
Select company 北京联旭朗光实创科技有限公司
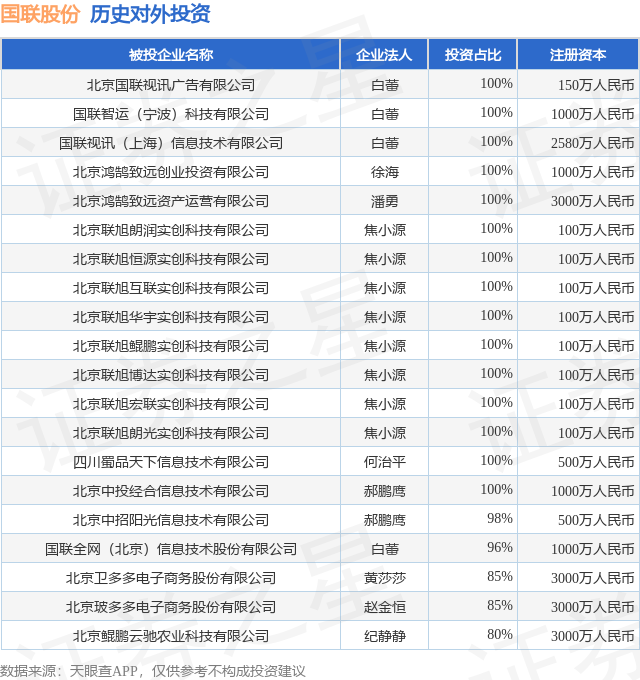171,433
